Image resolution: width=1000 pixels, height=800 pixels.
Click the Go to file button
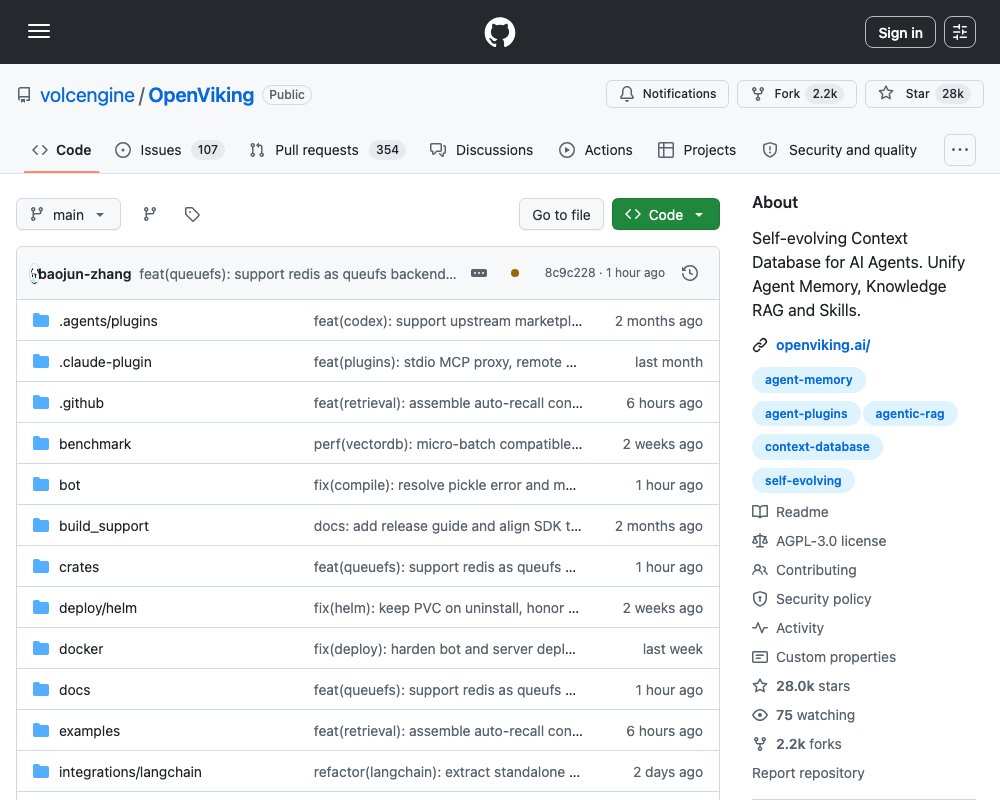click(561, 215)
